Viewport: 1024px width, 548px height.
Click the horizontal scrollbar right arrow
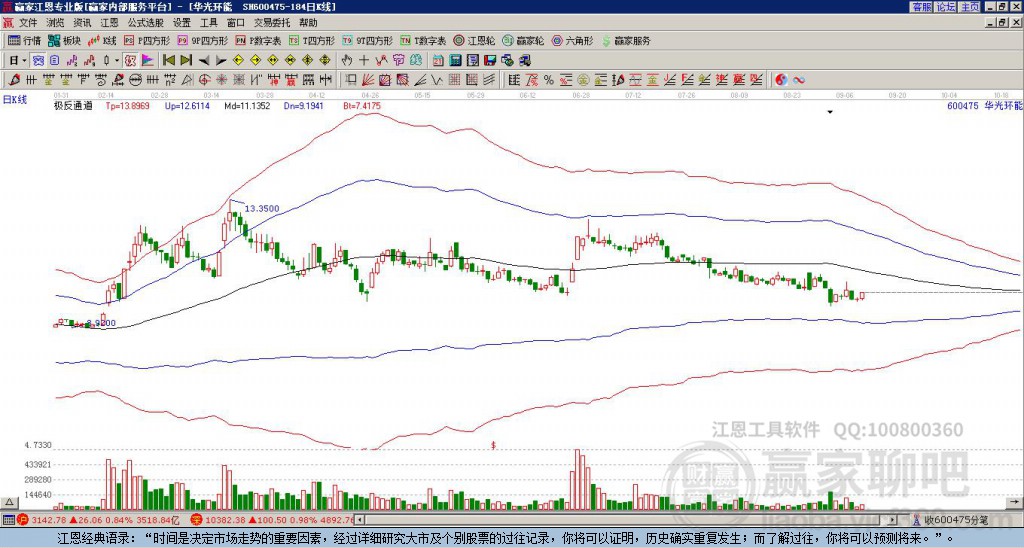[x=892, y=520]
